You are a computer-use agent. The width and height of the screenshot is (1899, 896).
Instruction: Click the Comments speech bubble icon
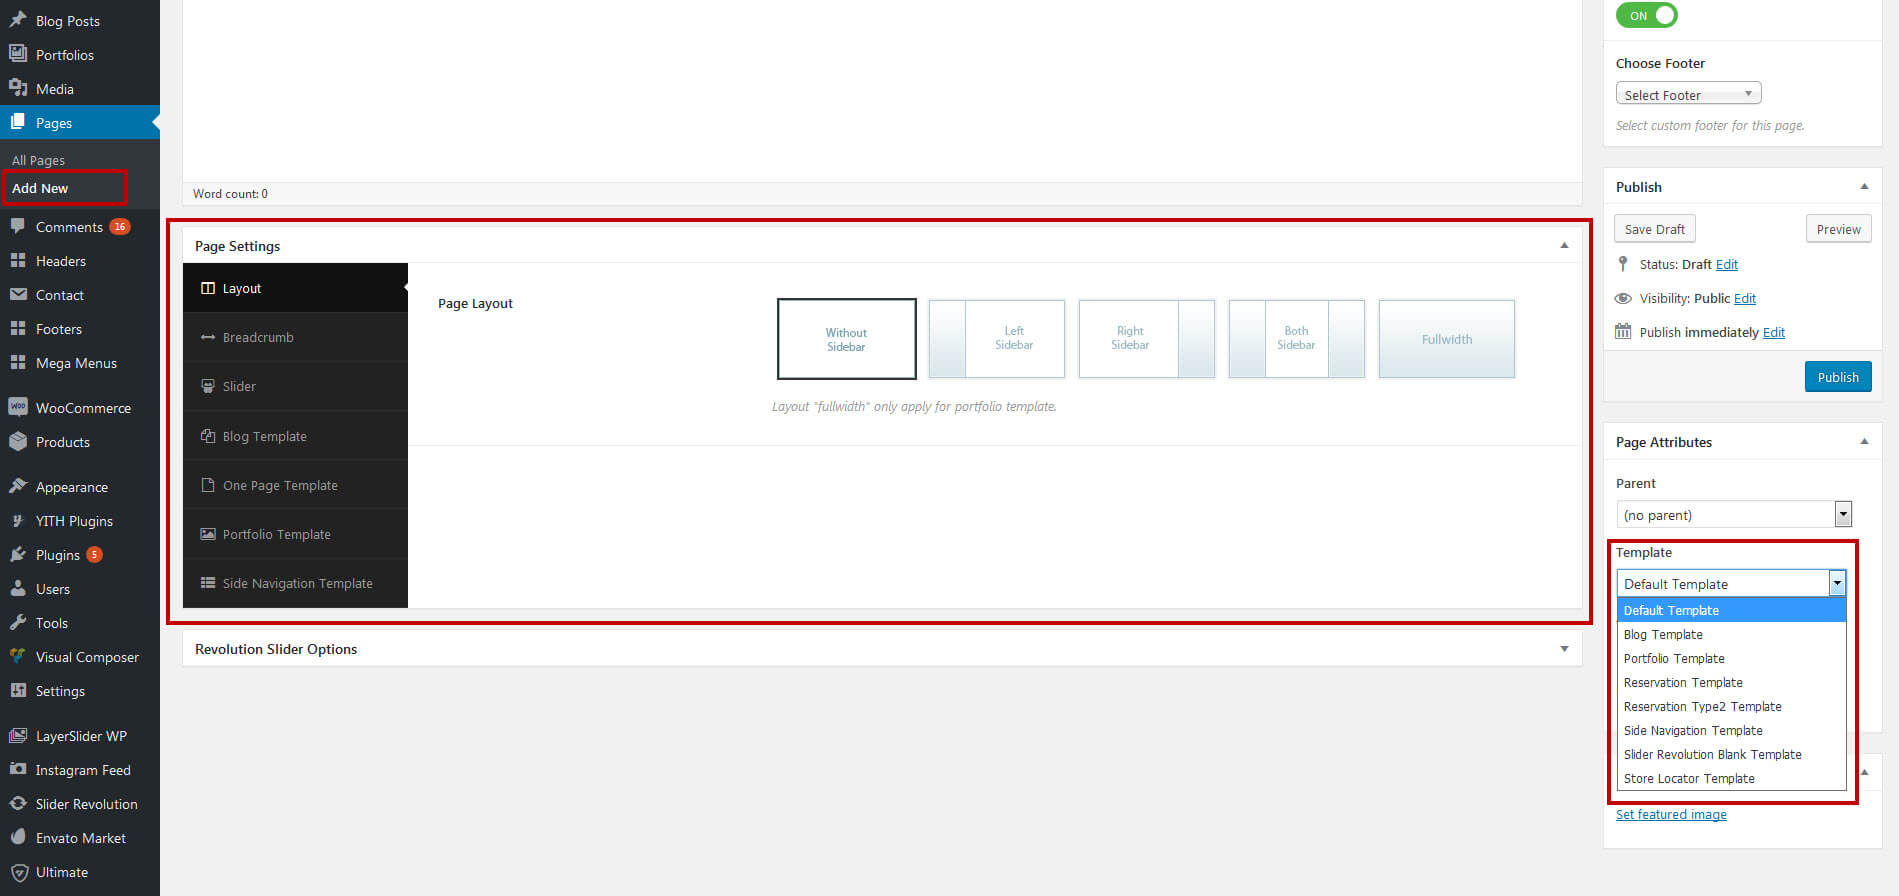pyautogui.click(x=18, y=226)
